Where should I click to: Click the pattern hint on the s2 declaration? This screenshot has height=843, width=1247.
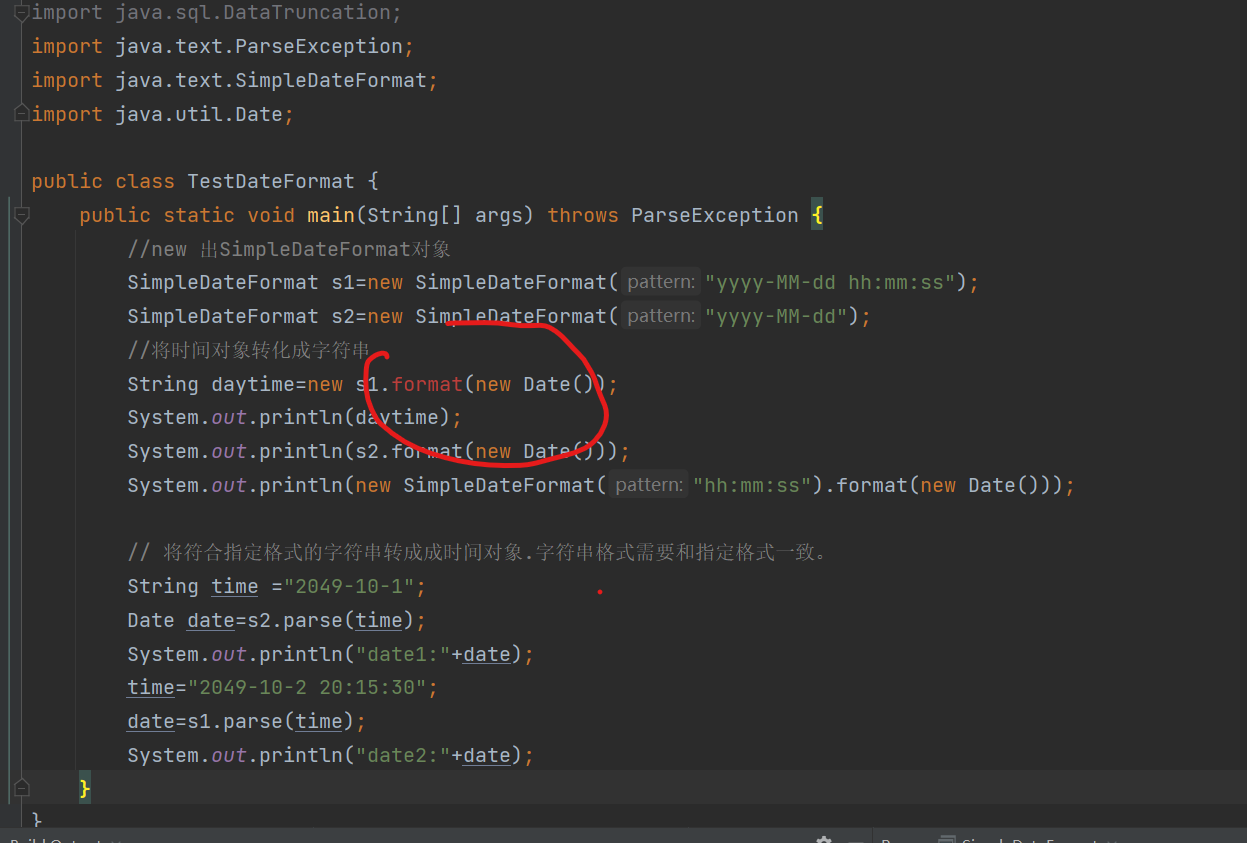point(661,316)
